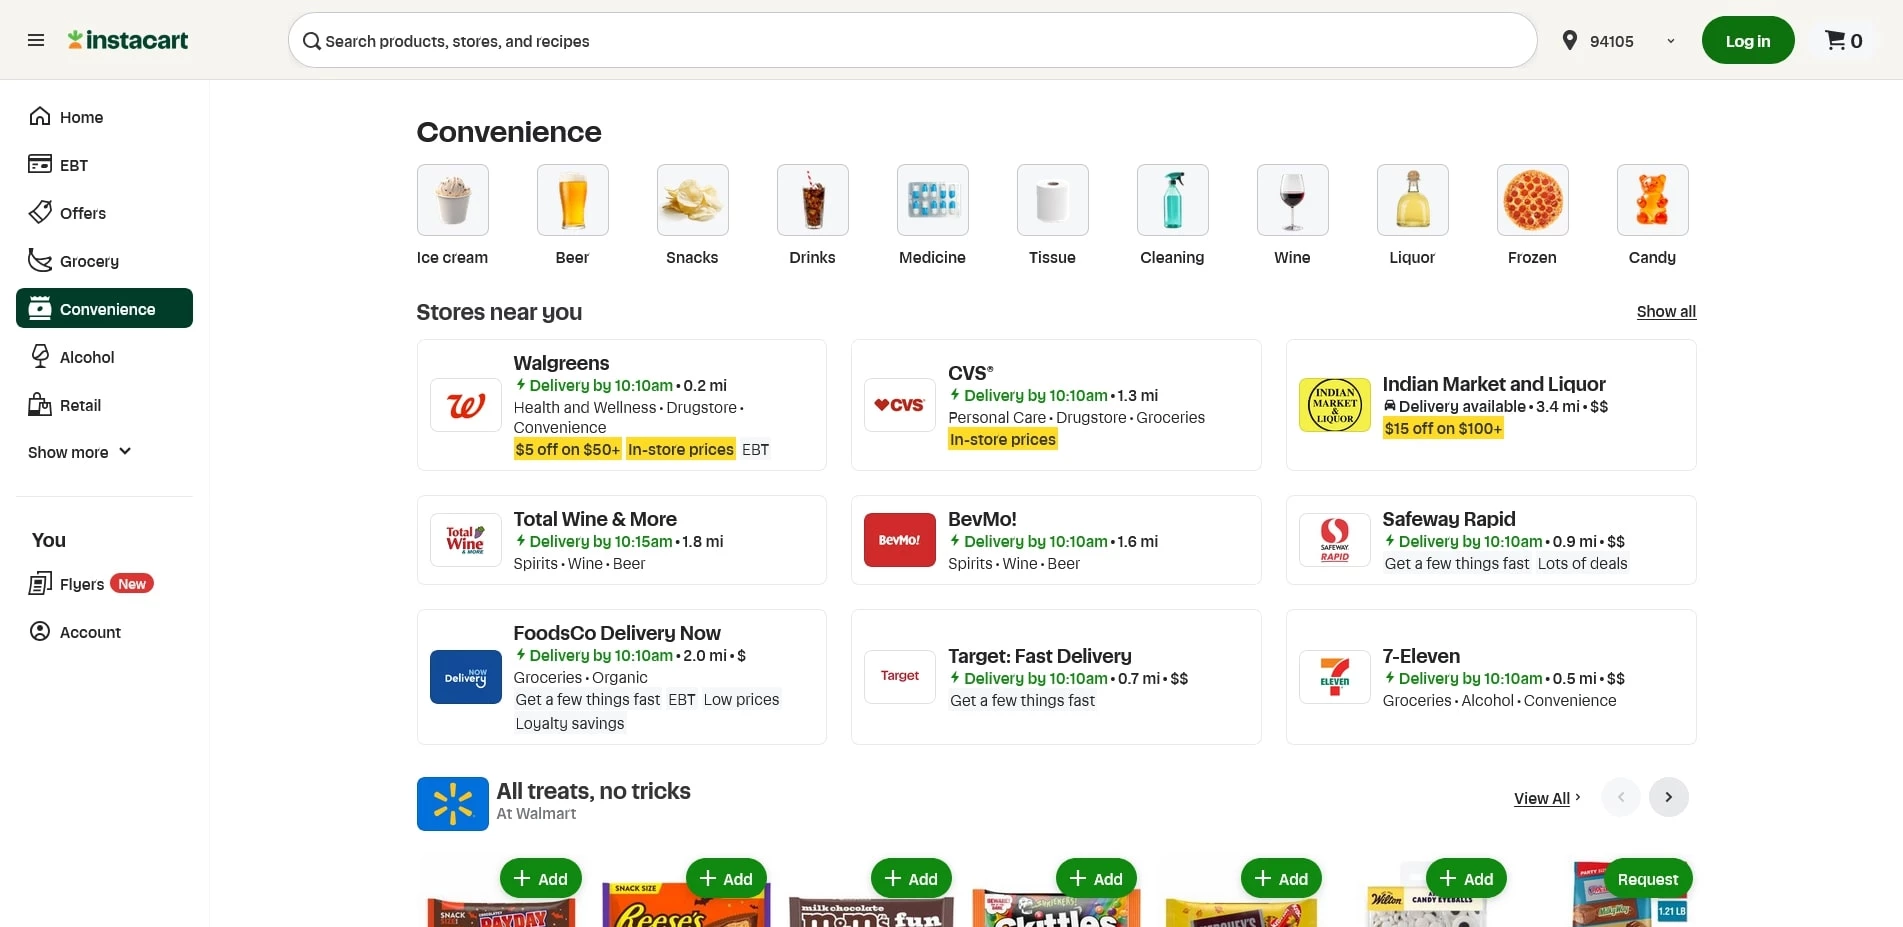This screenshot has width=1903, height=927.
Task: Select the Beer category icon
Action: 572,200
